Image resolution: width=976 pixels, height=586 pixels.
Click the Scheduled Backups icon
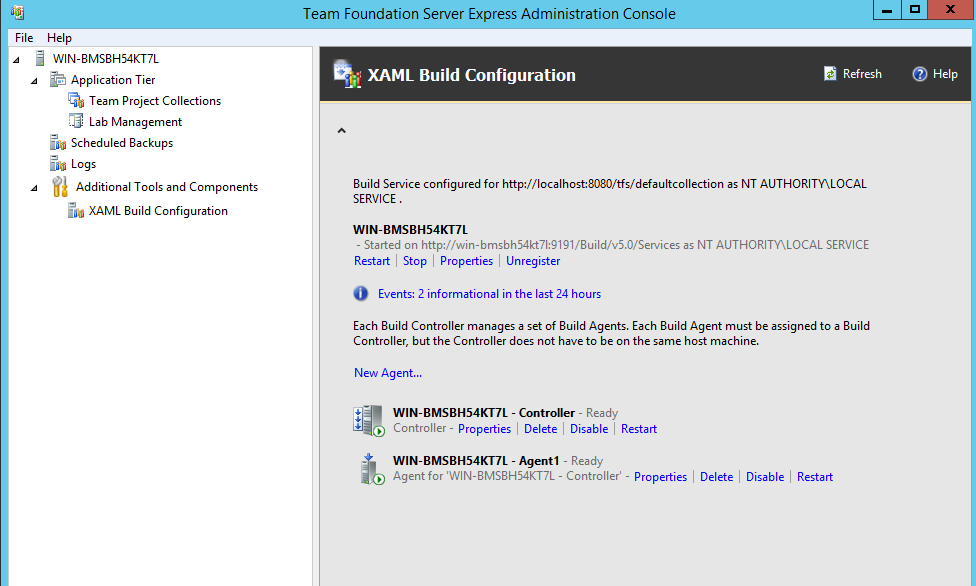58,143
